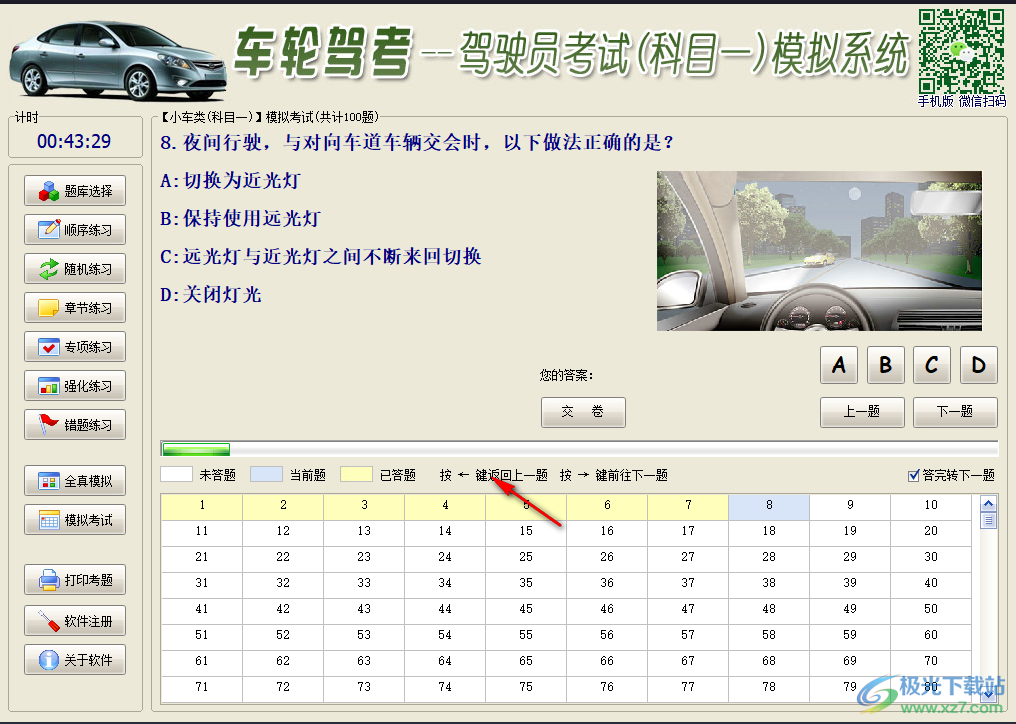The height and width of the screenshot is (724, 1016).
Task: Click the 专项练习 checkmark icon
Action: [x=49, y=347]
